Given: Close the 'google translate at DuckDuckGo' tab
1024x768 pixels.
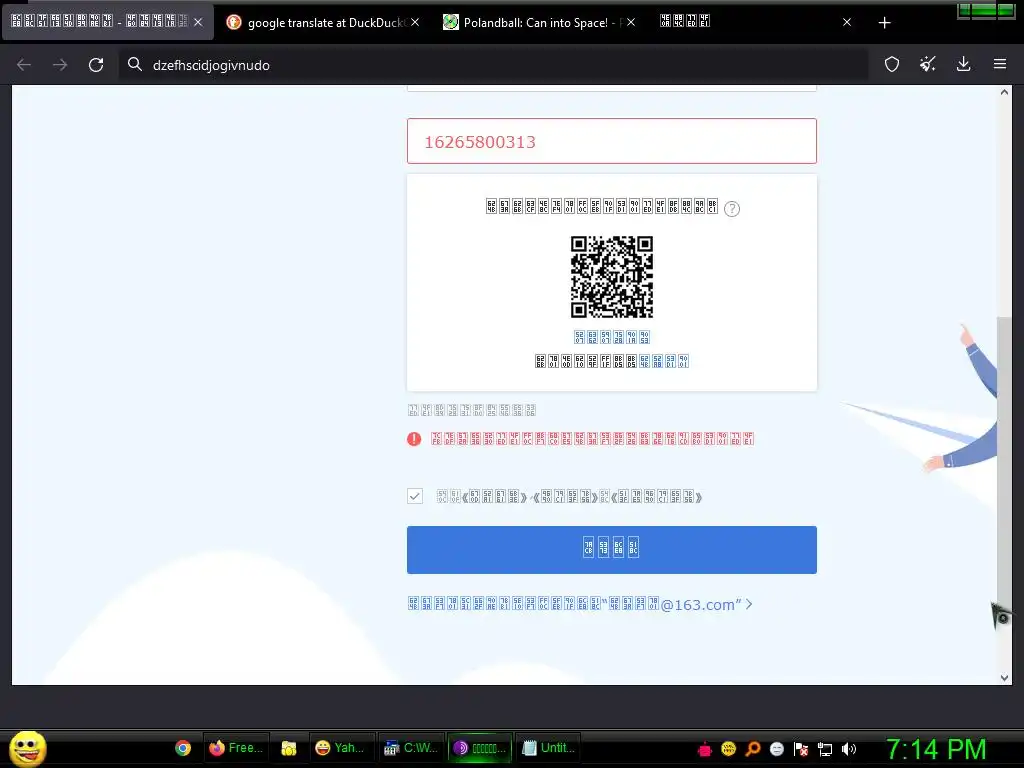Looking at the screenshot, I should pos(415,22).
